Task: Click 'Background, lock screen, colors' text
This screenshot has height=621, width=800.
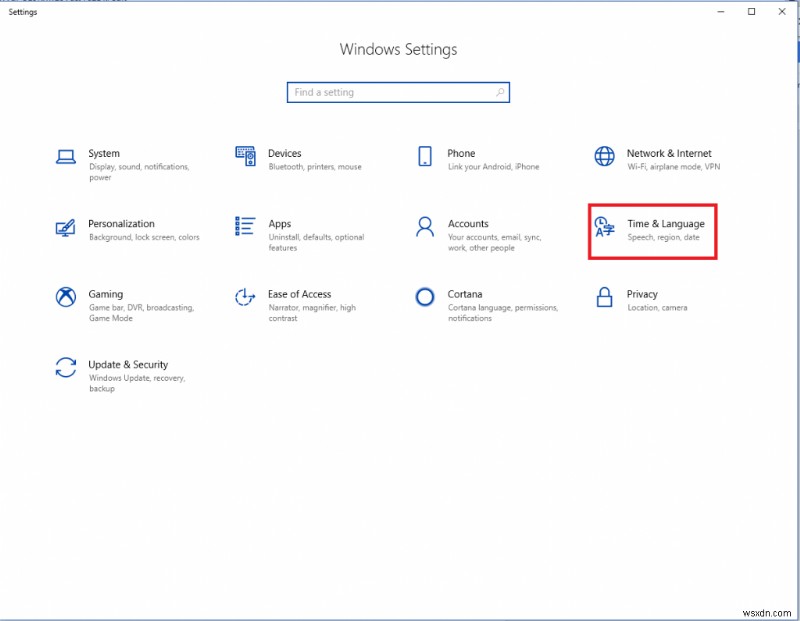Action: [x=144, y=237]
